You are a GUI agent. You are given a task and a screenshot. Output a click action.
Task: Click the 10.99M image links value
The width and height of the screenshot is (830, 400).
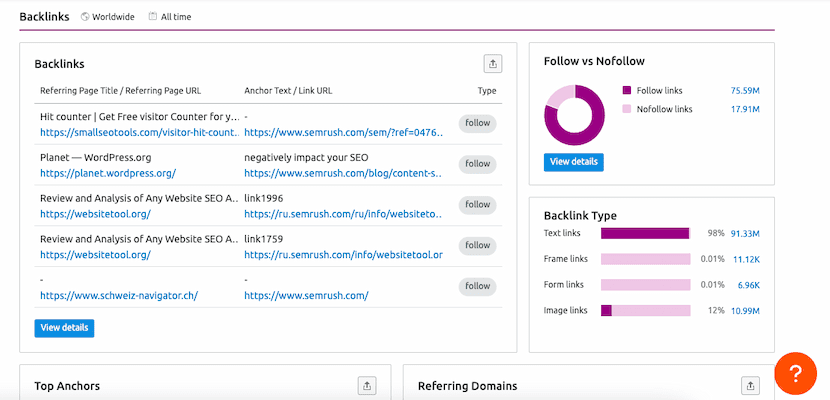745,311
